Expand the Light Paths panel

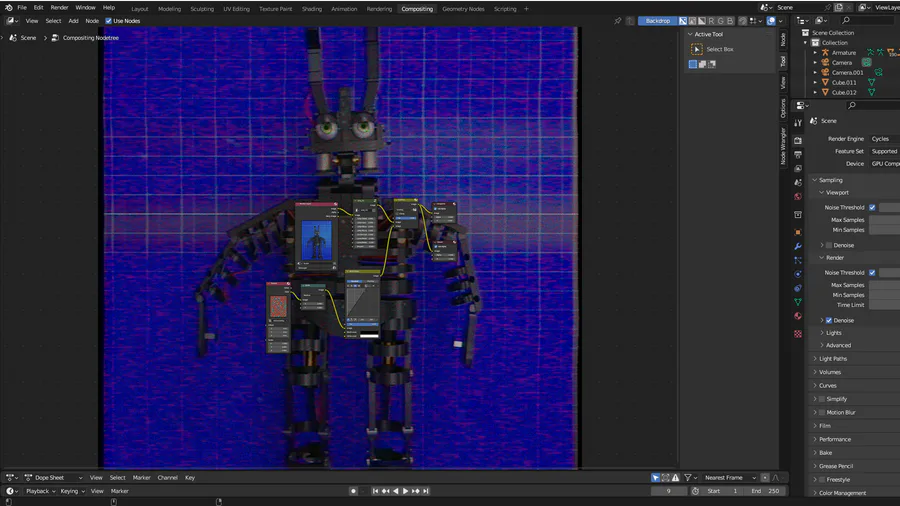point(832,359)
